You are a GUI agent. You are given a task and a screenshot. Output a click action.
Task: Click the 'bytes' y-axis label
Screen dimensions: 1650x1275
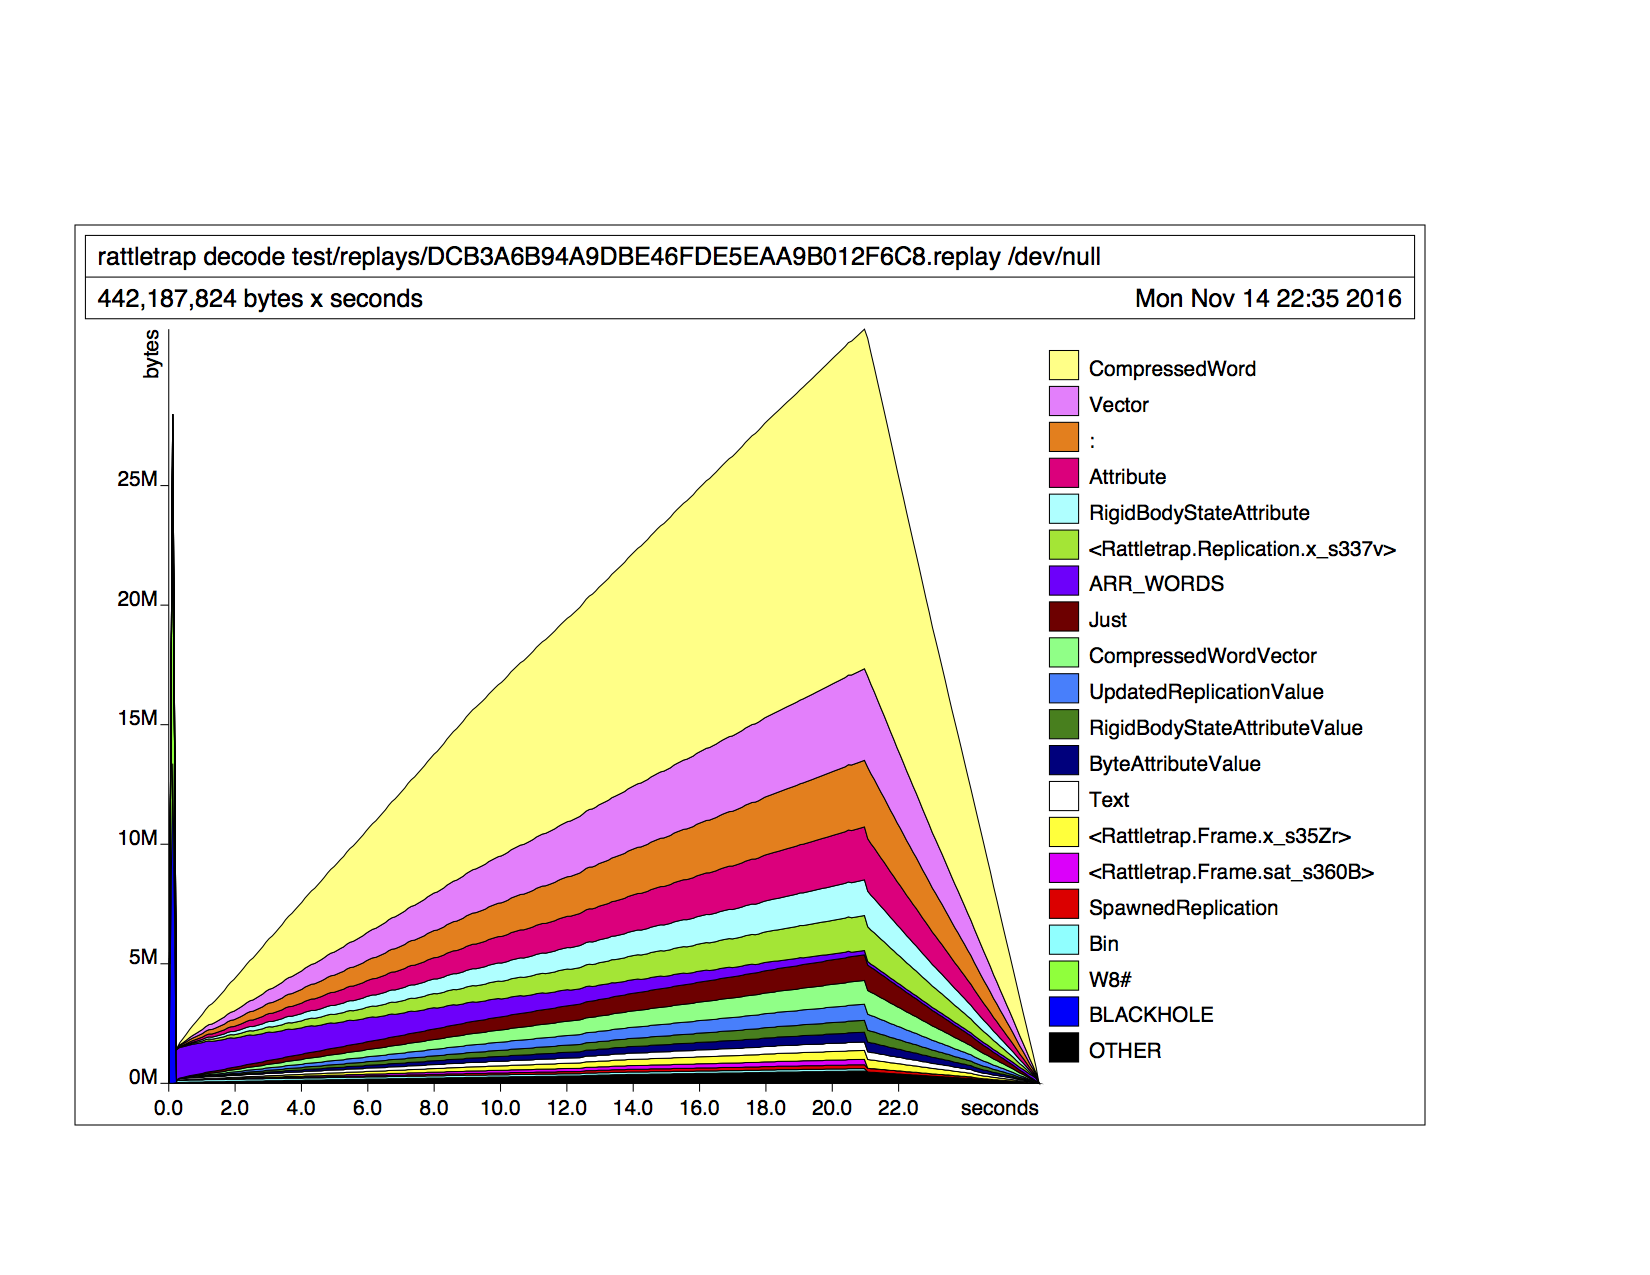coord(151,354)
